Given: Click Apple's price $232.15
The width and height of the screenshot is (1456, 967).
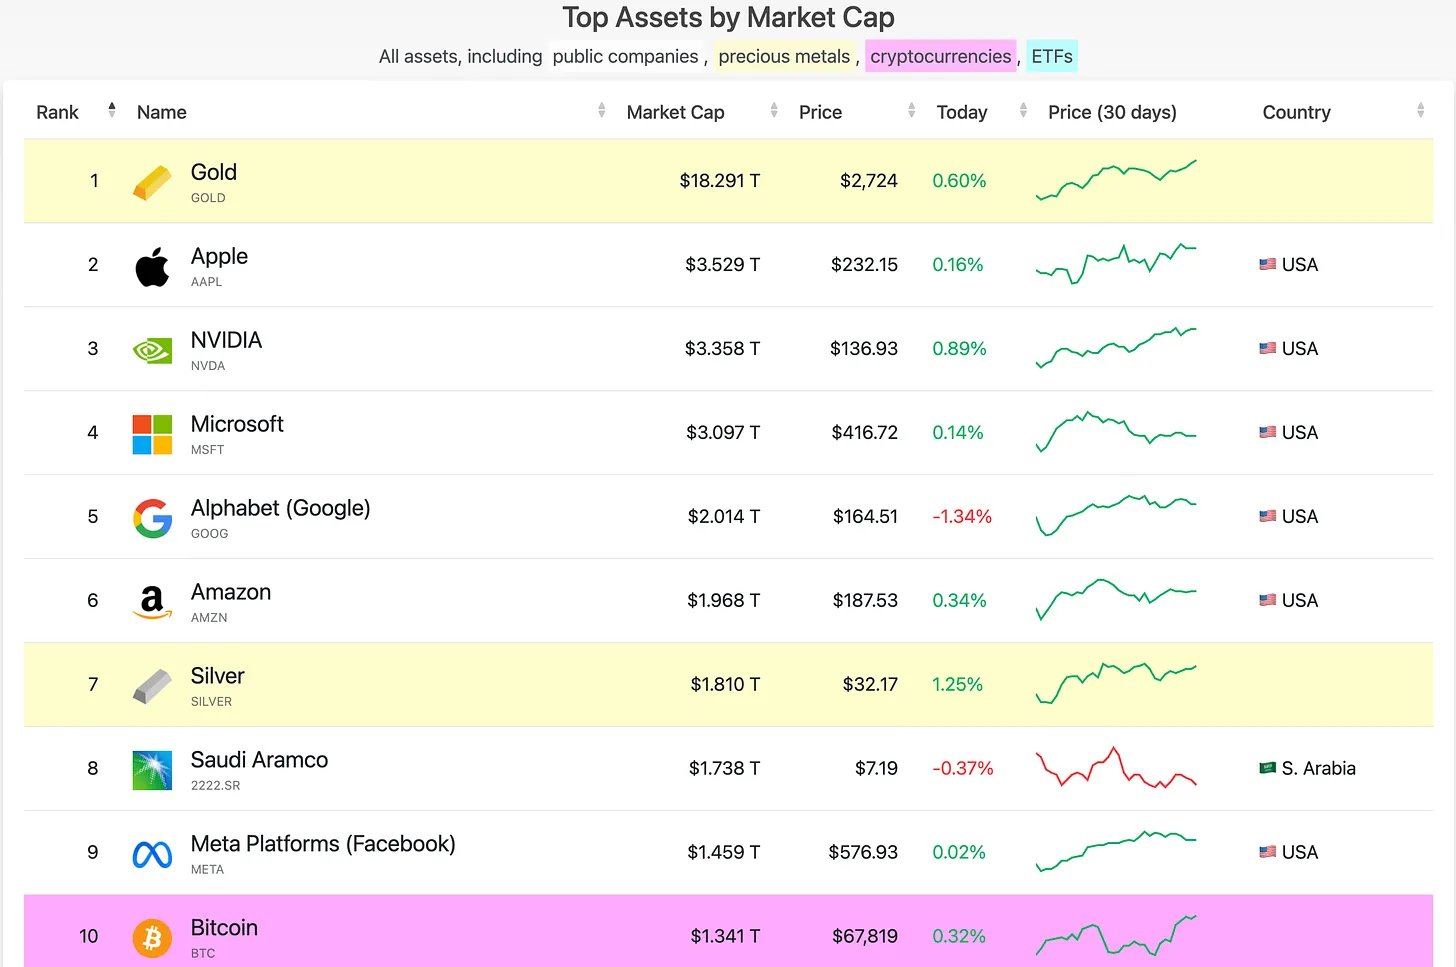Looking at the screenshot, I should point(864,265).
